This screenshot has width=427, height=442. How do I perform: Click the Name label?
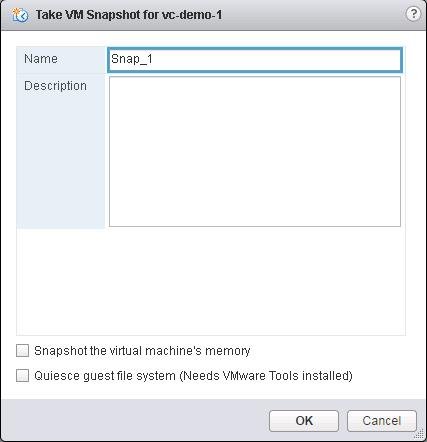(x=41, y=59)
